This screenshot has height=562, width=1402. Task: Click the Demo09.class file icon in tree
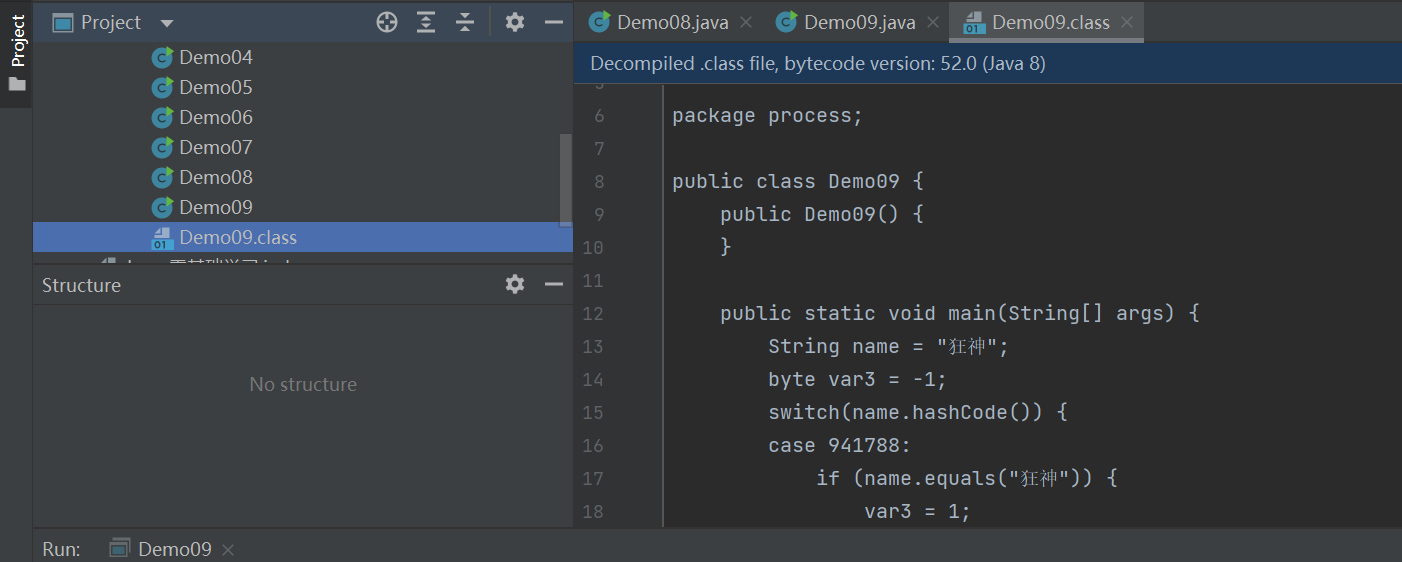[x=162, y=238]
